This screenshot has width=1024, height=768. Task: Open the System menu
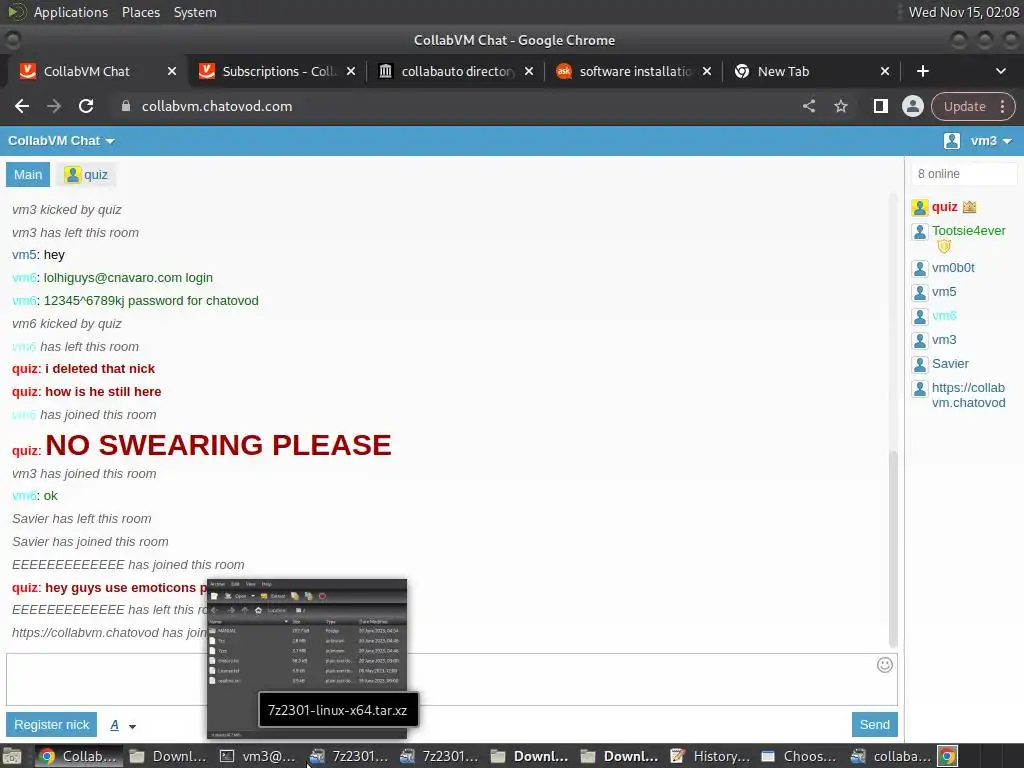(x=195, y=12)
